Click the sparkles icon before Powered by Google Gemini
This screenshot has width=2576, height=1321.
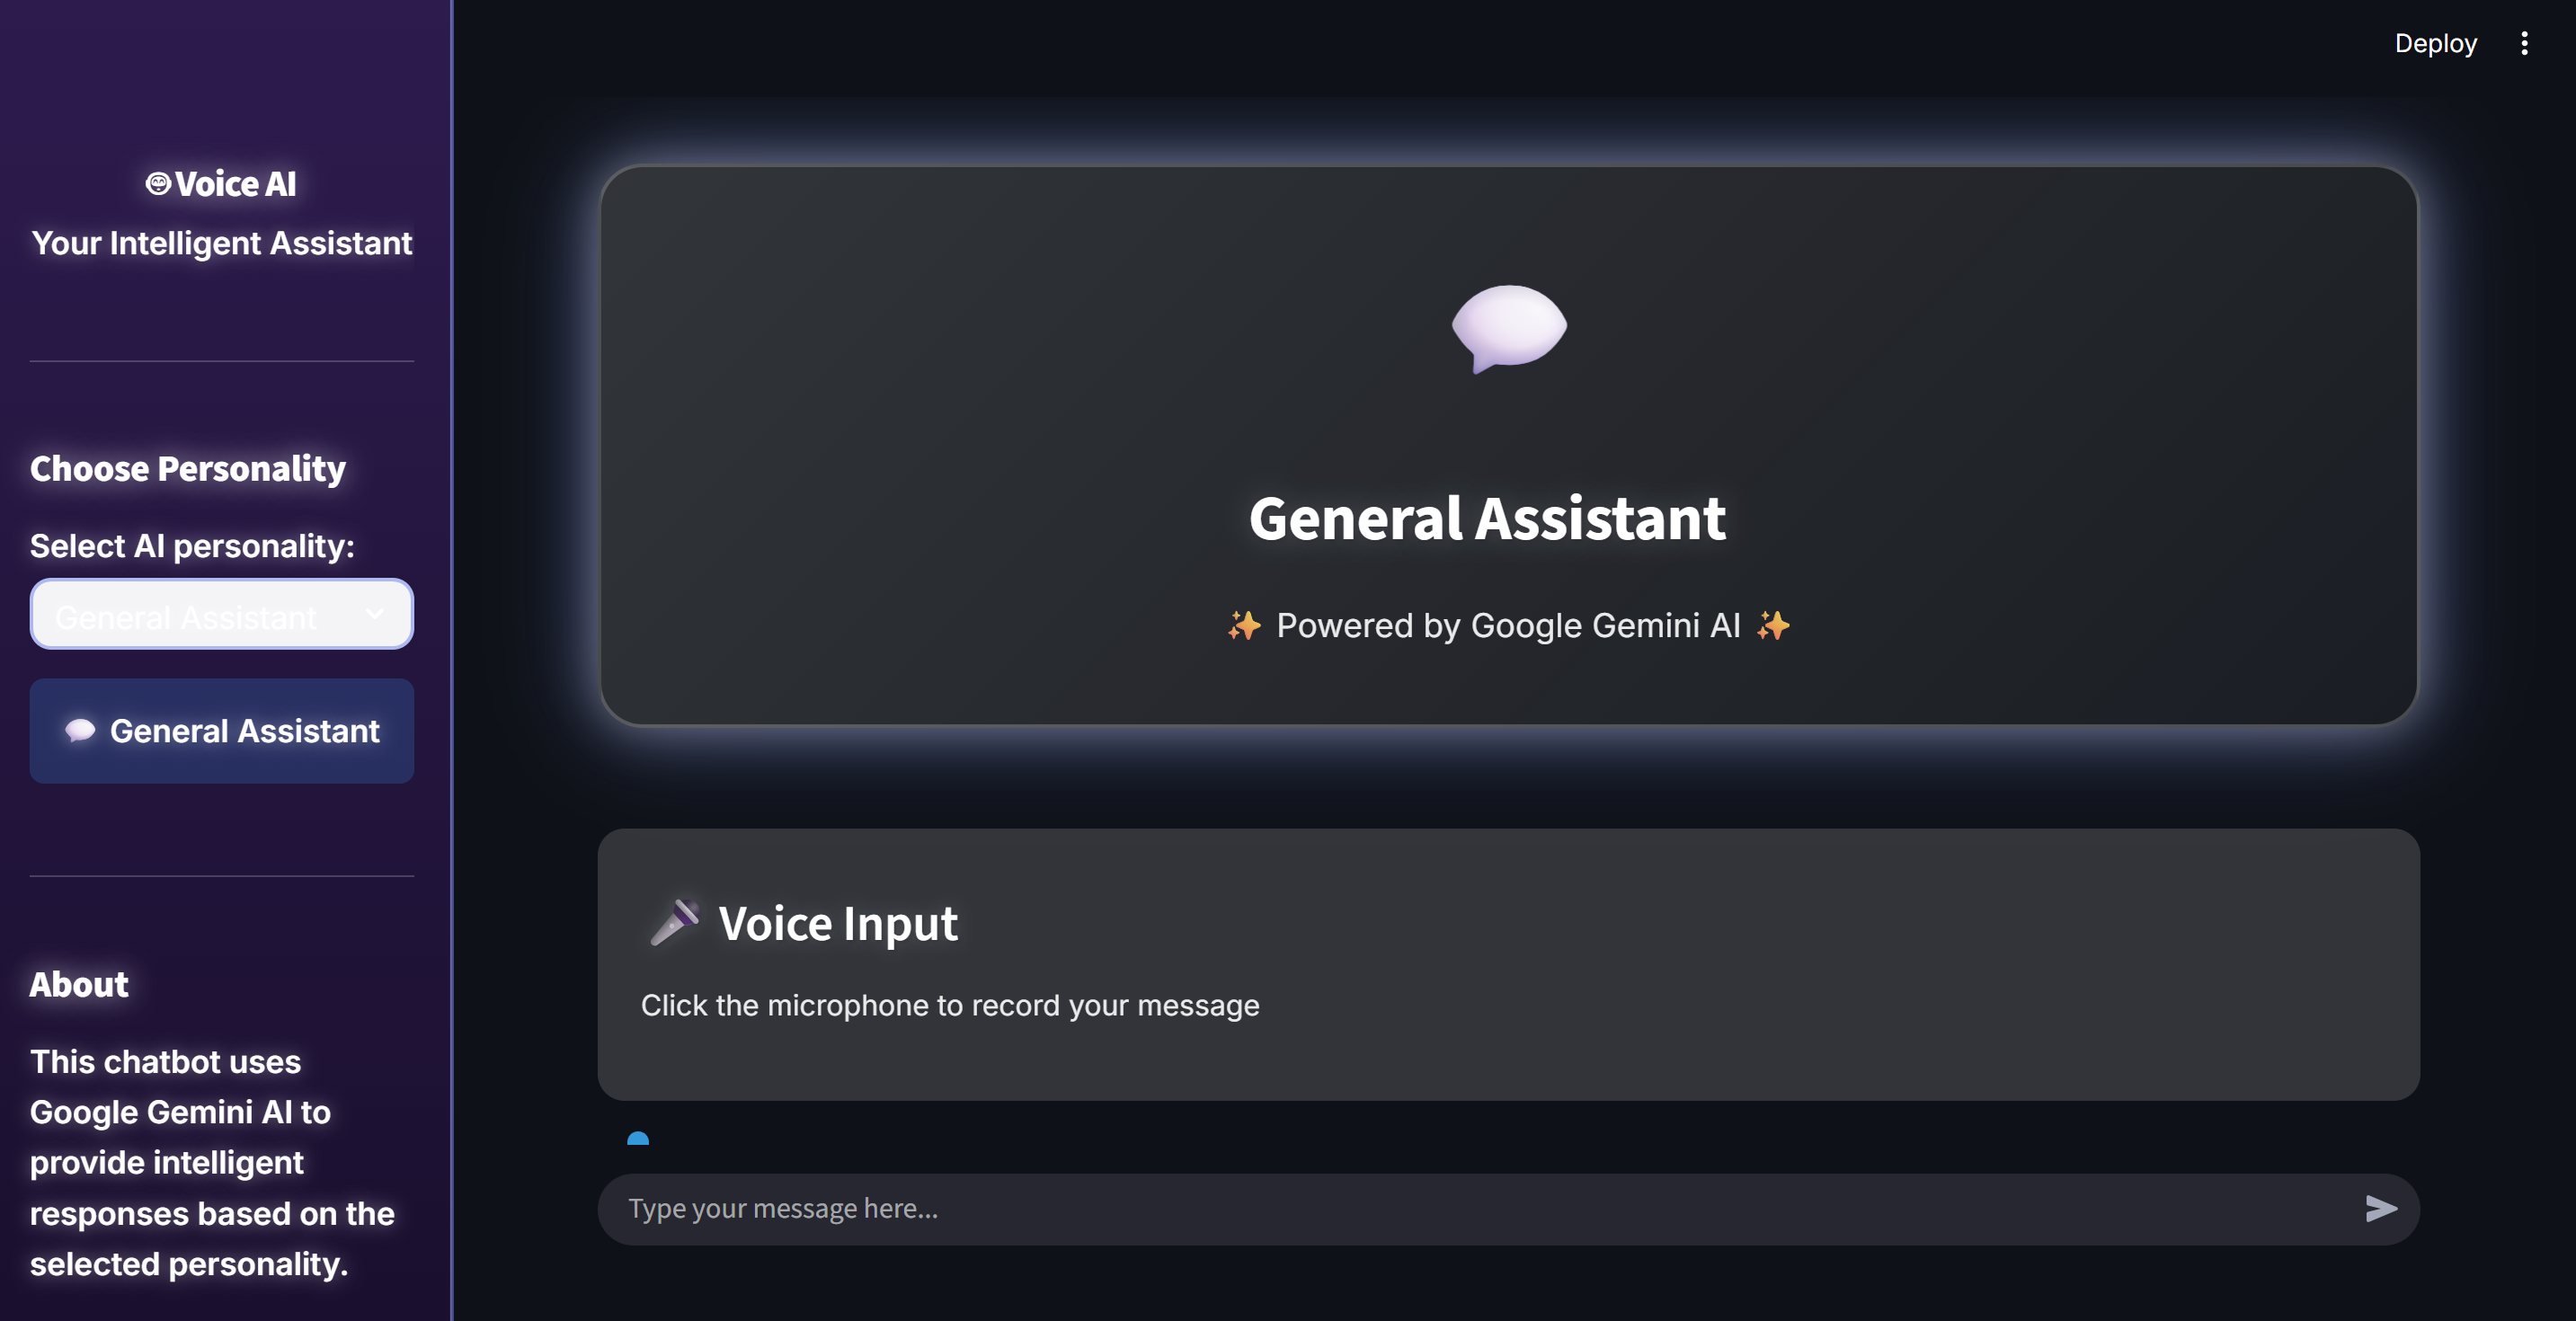[1243, 625]
